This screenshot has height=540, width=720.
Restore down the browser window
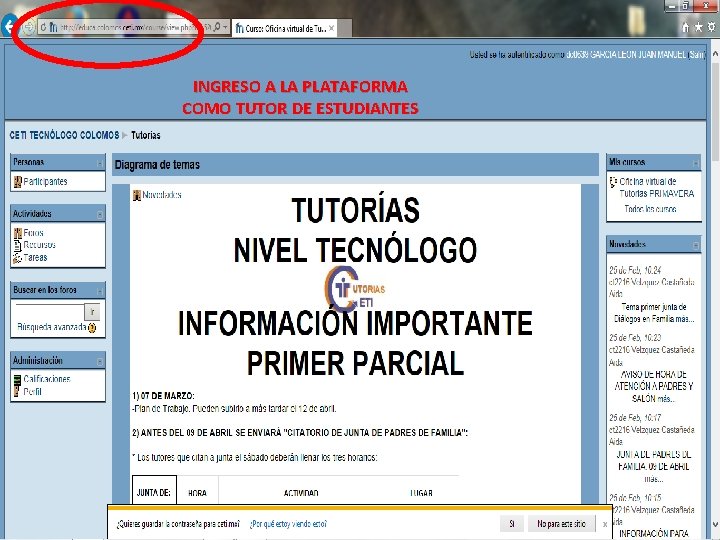tap(686, 6)
